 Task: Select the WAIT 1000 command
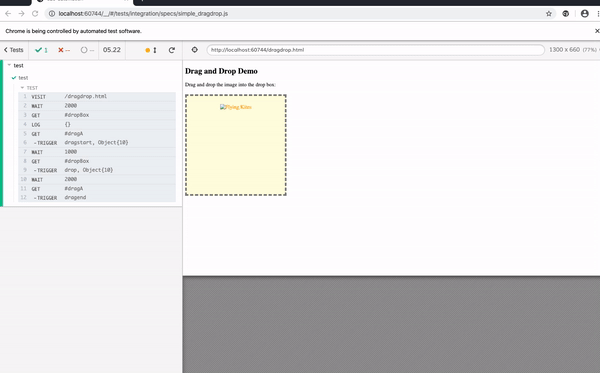coord(97,152)
